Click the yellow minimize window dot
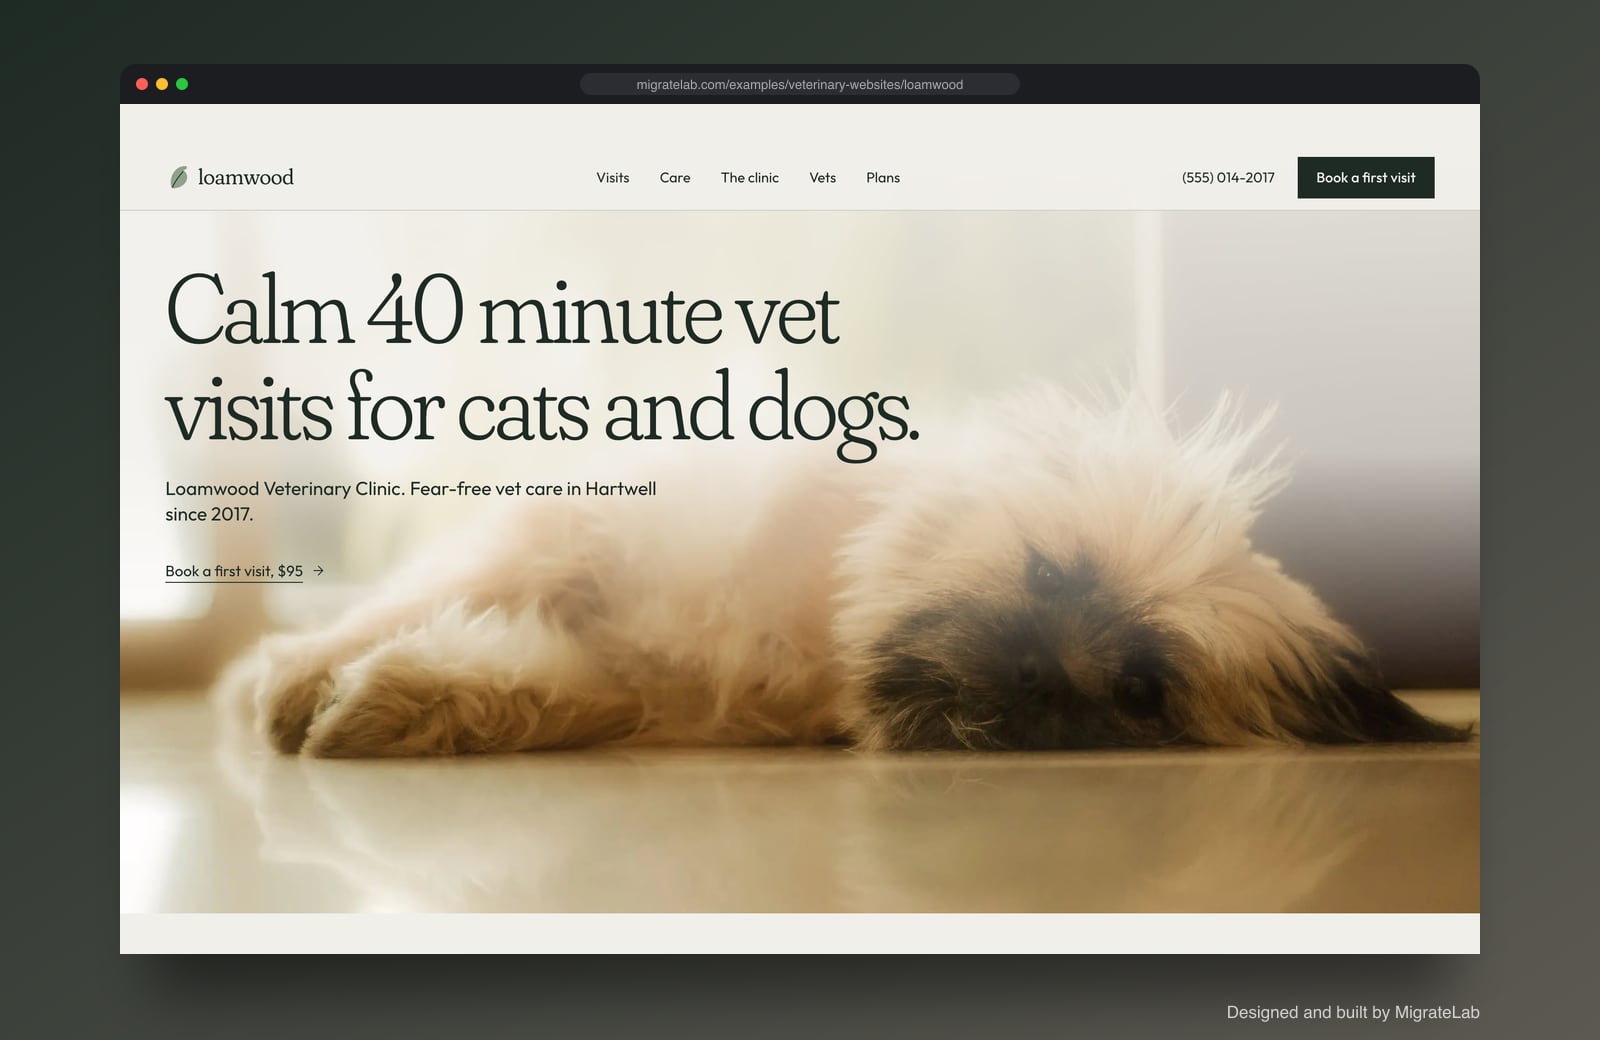The height and width of the screenshot is (1040, 1600). coord(162,84)
